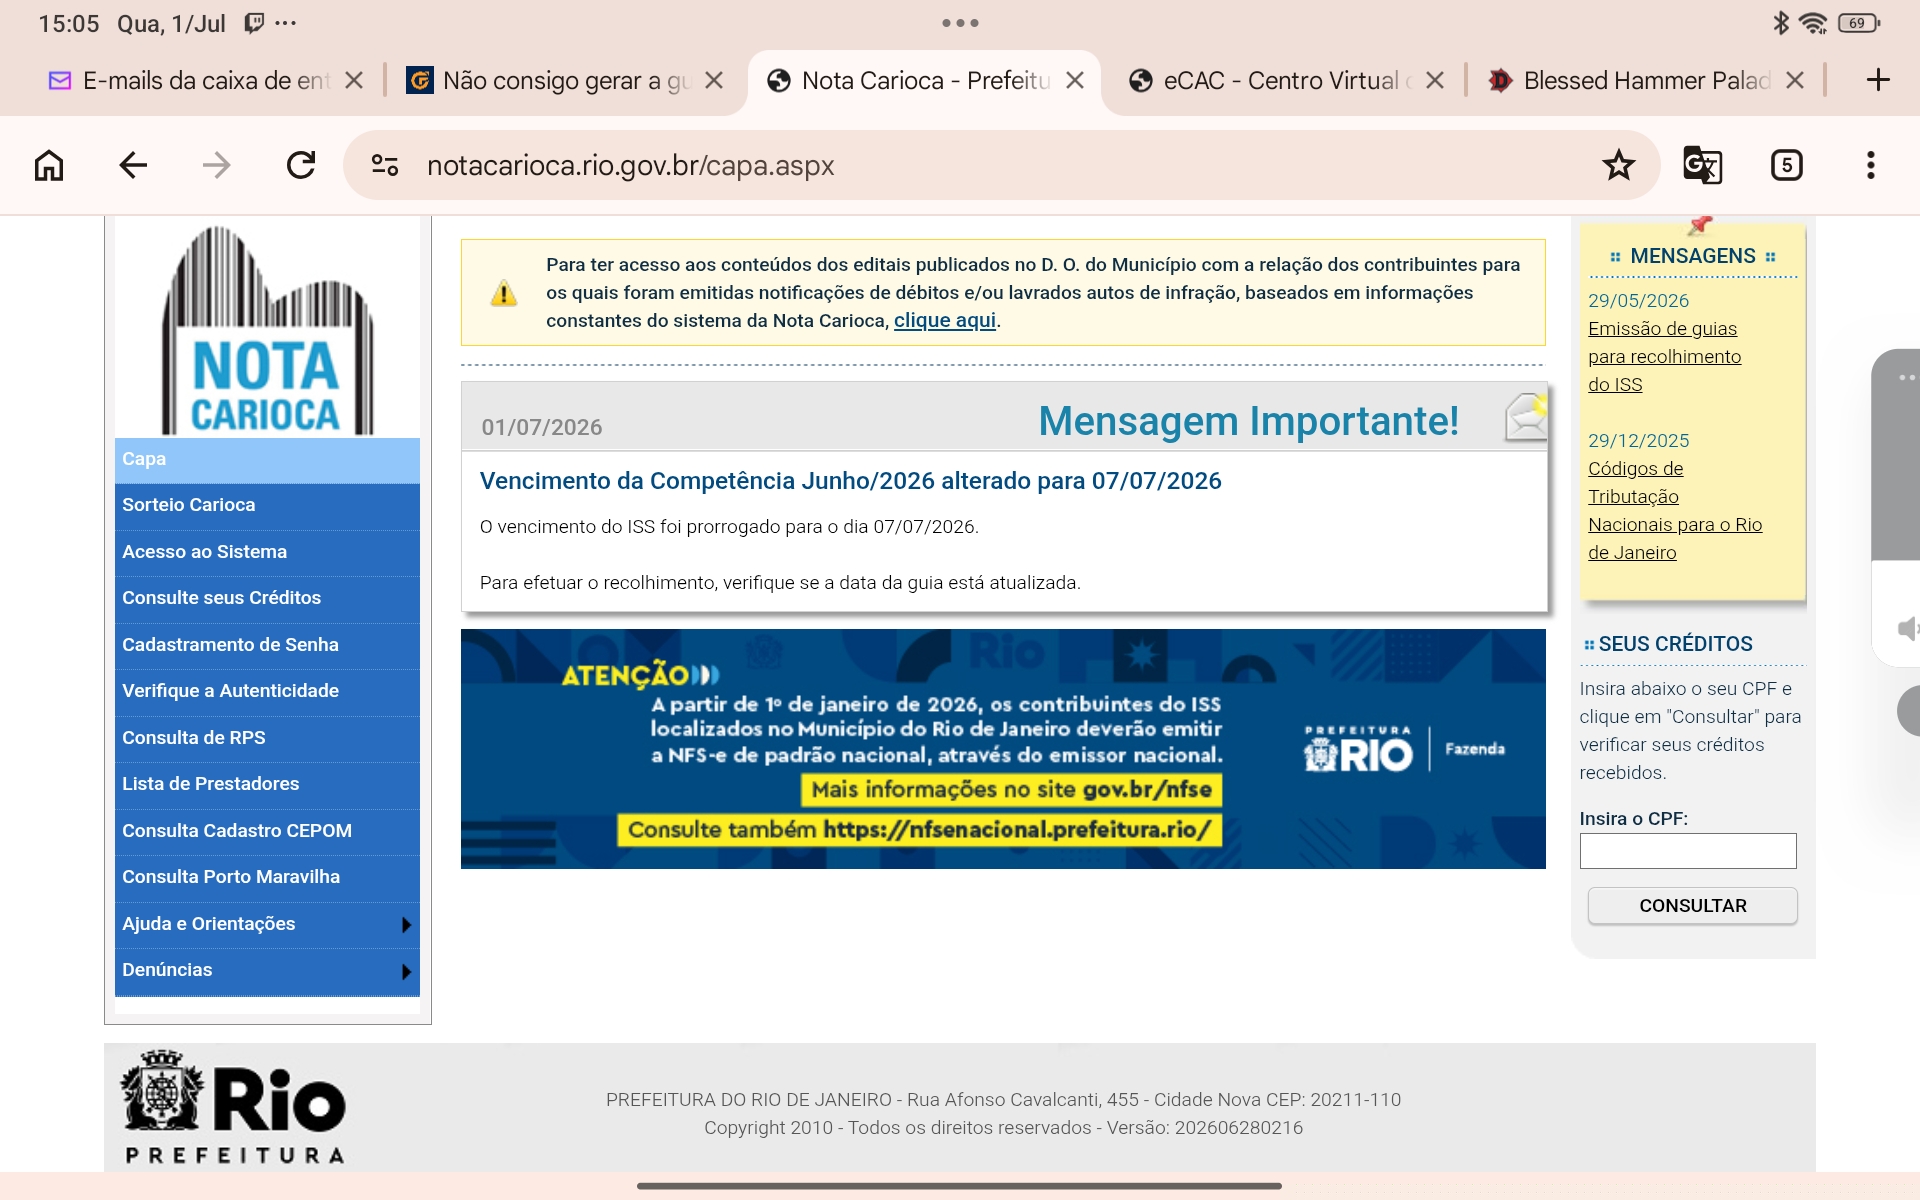Open Lista de Prestadores menu item
Viewport: 1920px width, 1200px height.
click(x=267, y=785)
